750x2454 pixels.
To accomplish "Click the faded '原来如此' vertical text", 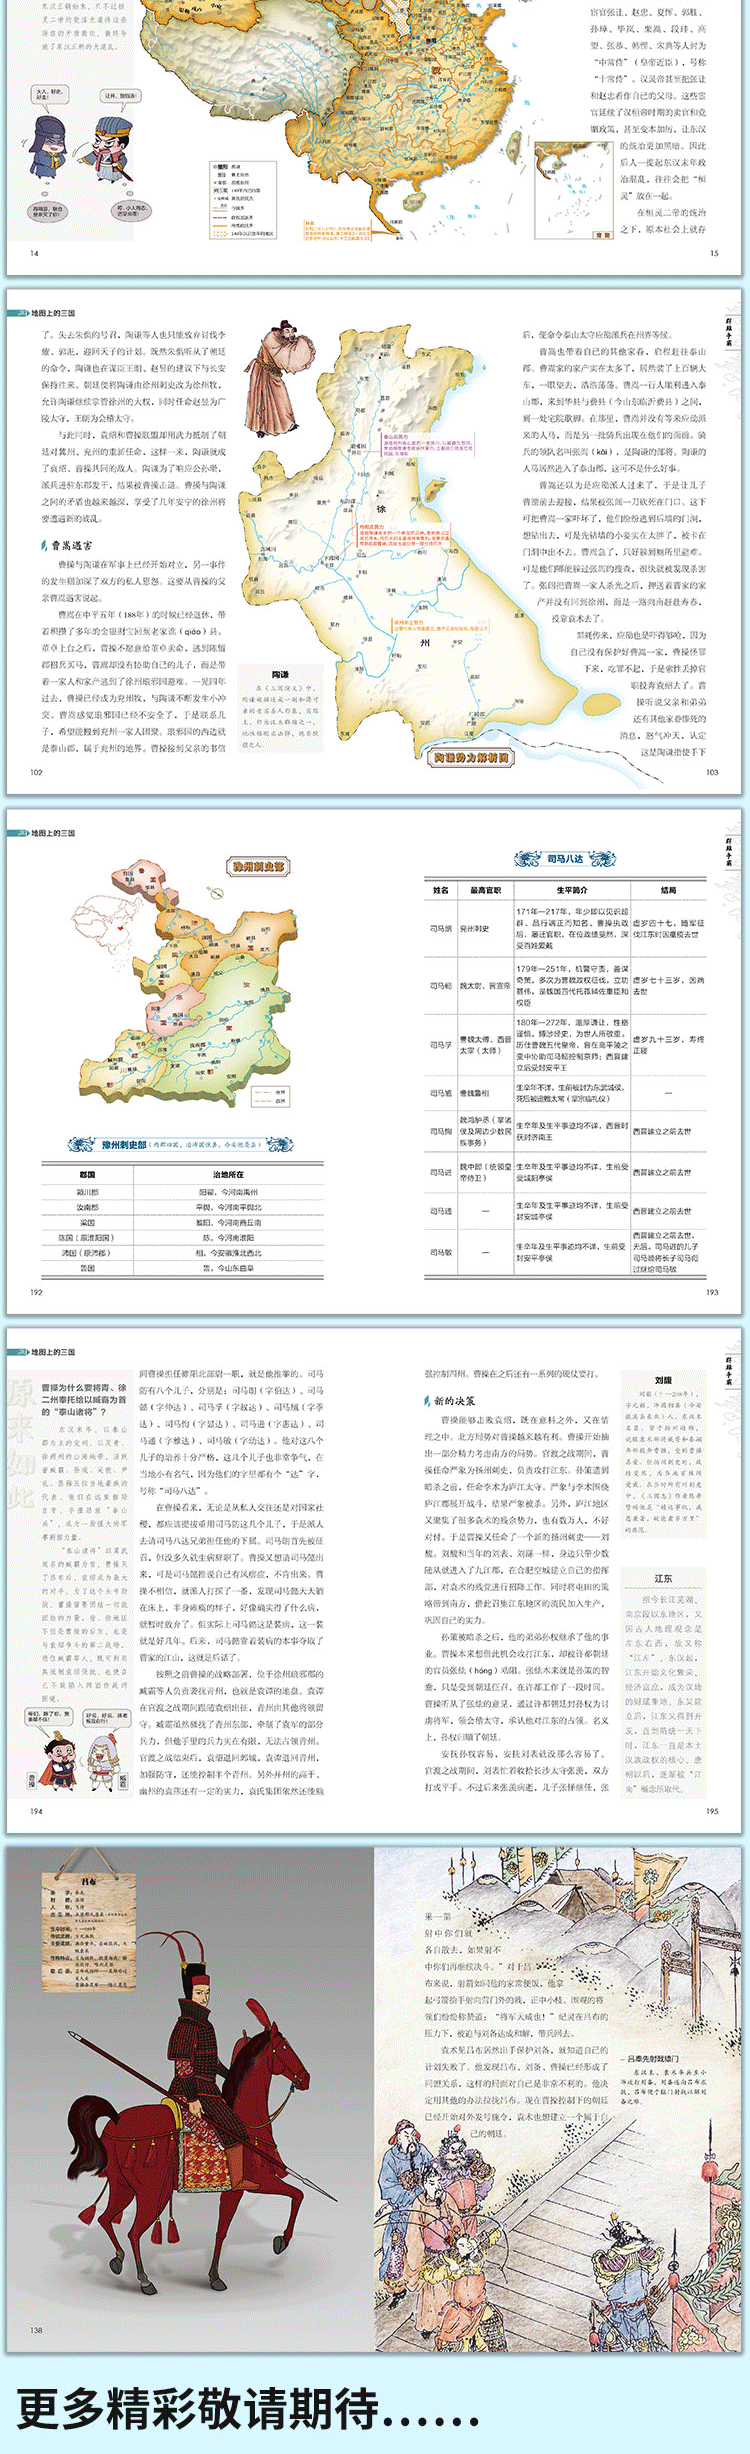I will [x=22, y=1443].
